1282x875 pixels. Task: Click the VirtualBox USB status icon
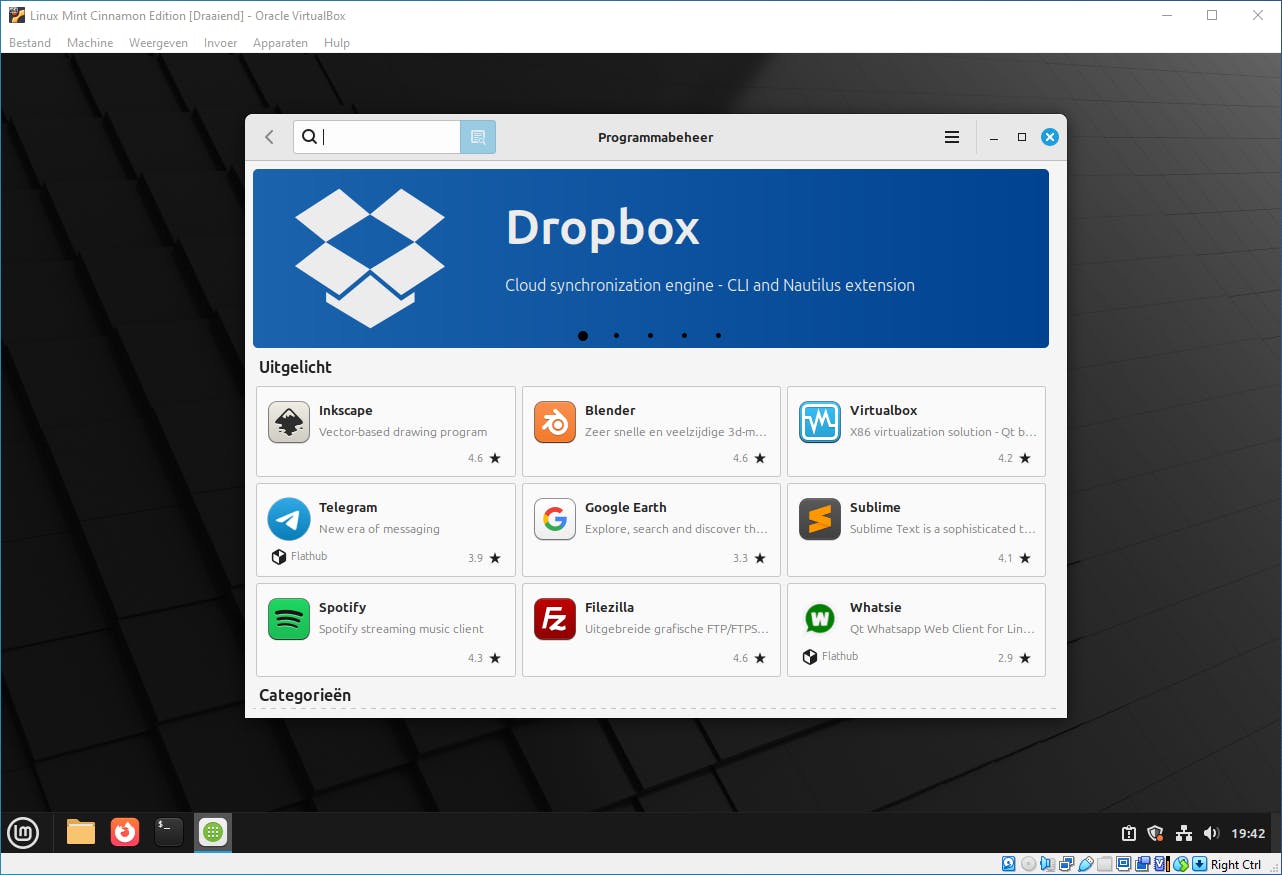[1085, 864]
